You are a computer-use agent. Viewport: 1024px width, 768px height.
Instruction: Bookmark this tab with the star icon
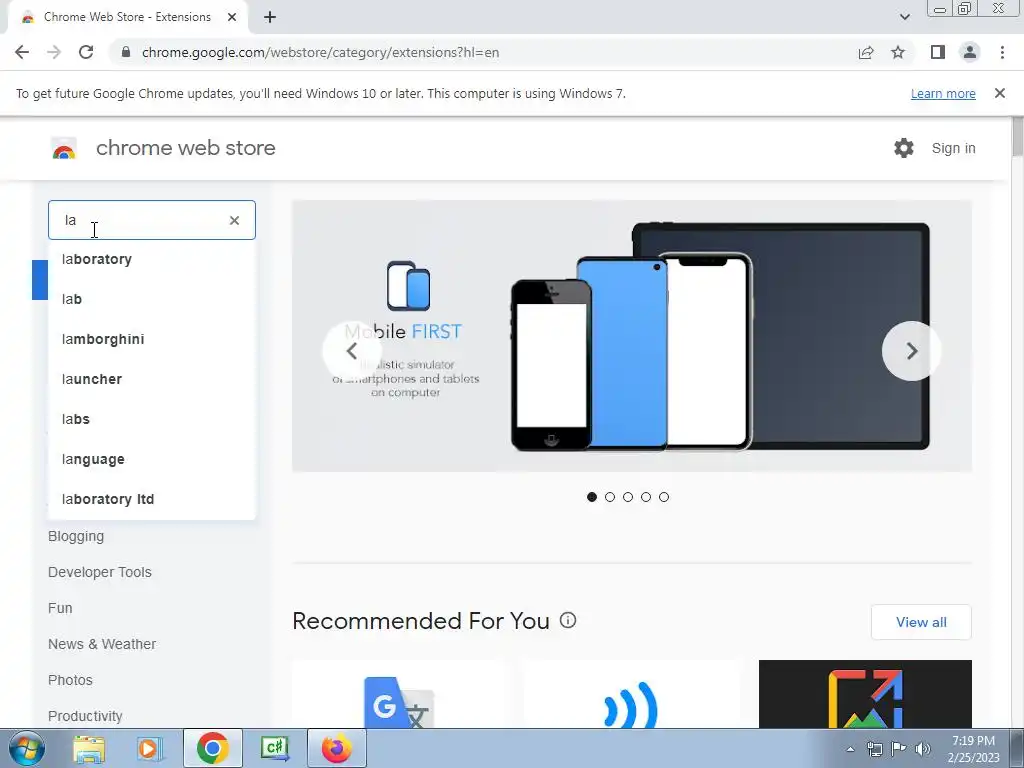pyautogui.click(x=898, y=52)
